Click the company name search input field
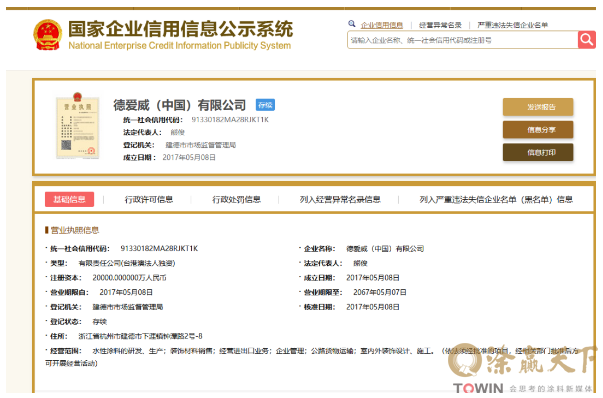603x398 pixels. 463,40
